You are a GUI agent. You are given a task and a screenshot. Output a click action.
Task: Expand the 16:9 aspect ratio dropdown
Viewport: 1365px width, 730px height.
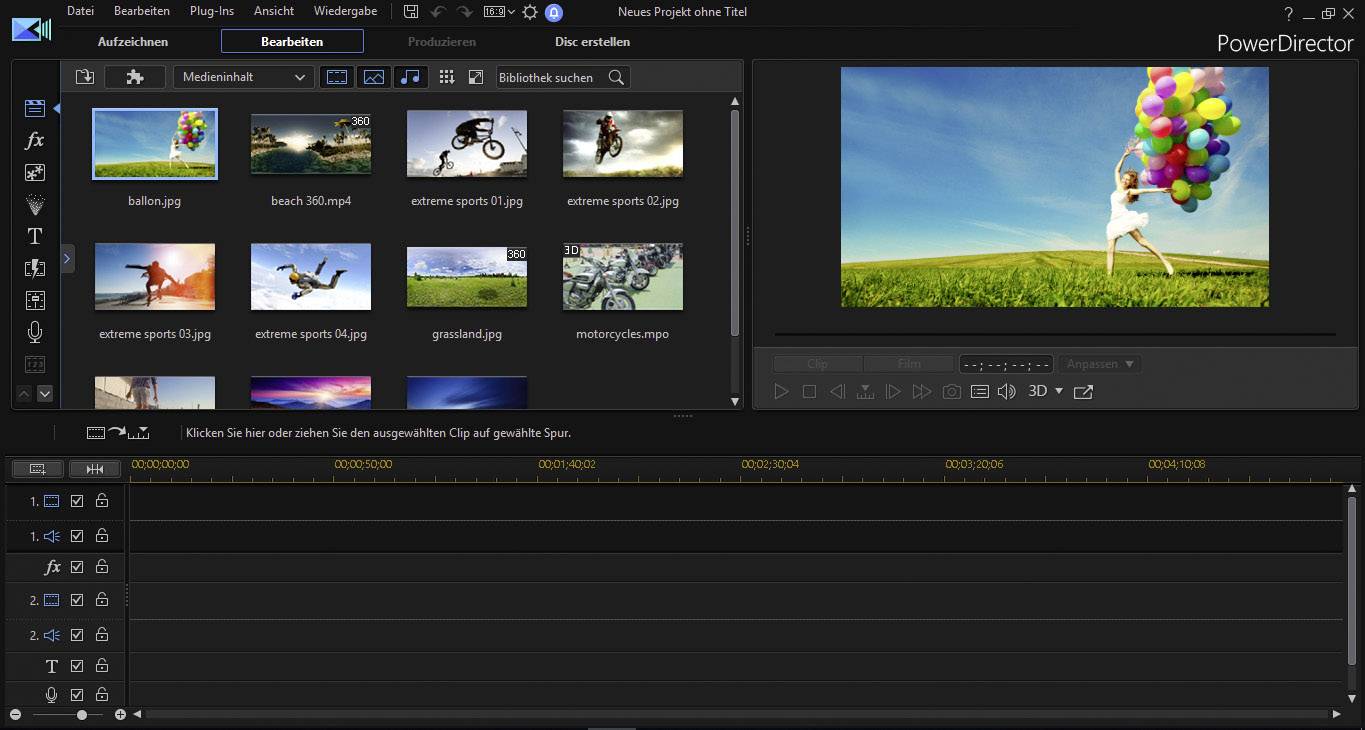(499, 12)
